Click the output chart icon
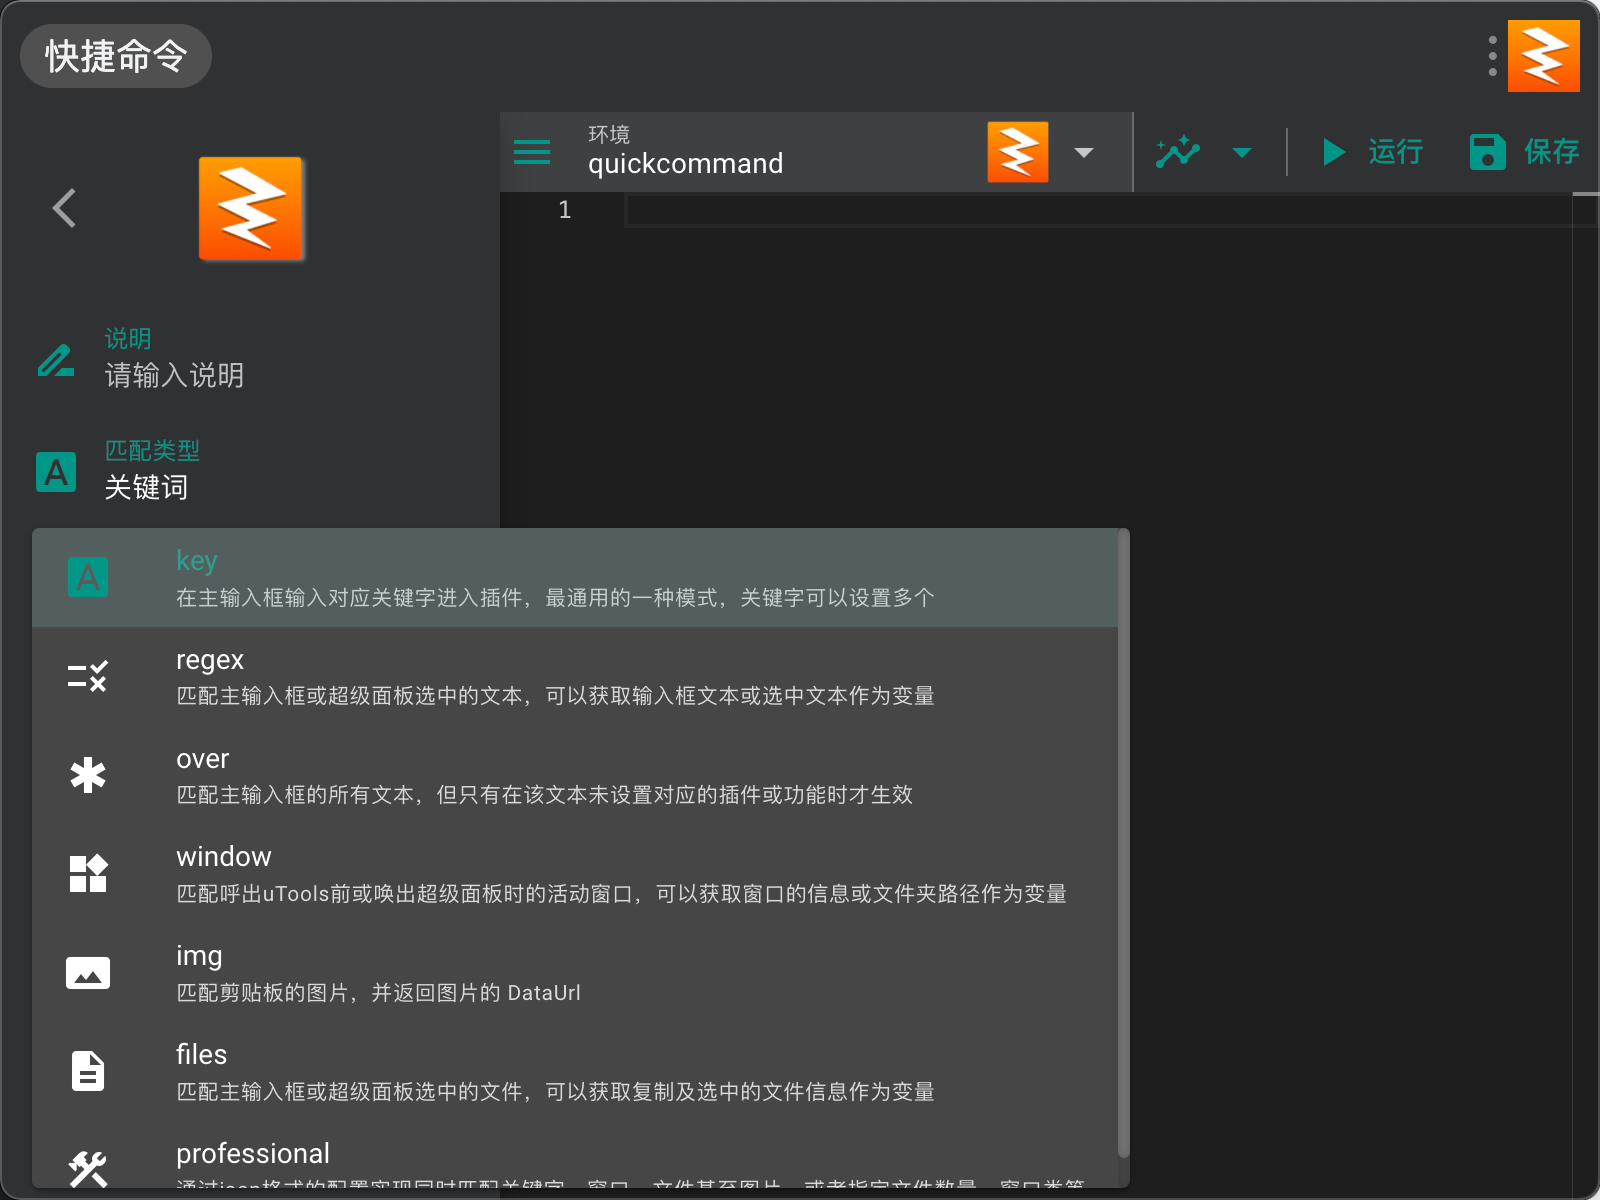 (1179, 152)
